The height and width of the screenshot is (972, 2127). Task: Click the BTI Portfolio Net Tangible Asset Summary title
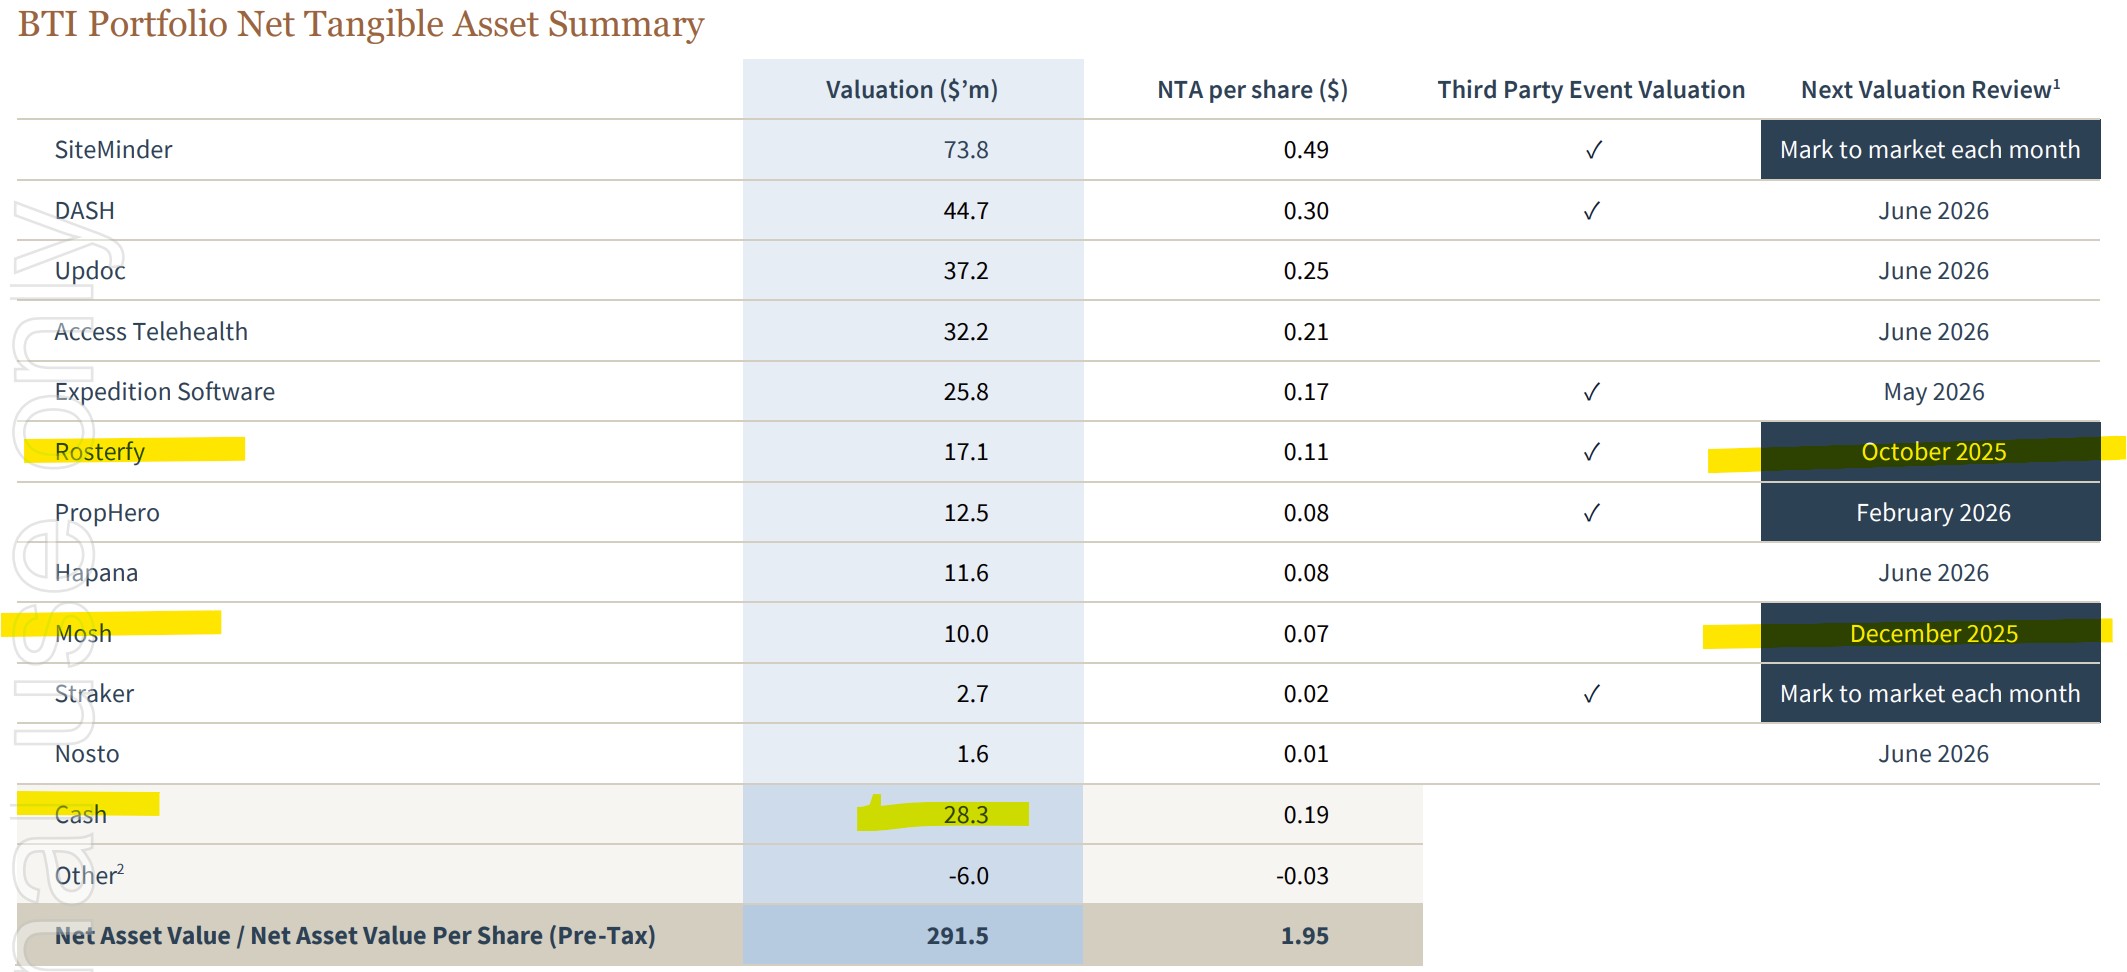click(361, 24)
